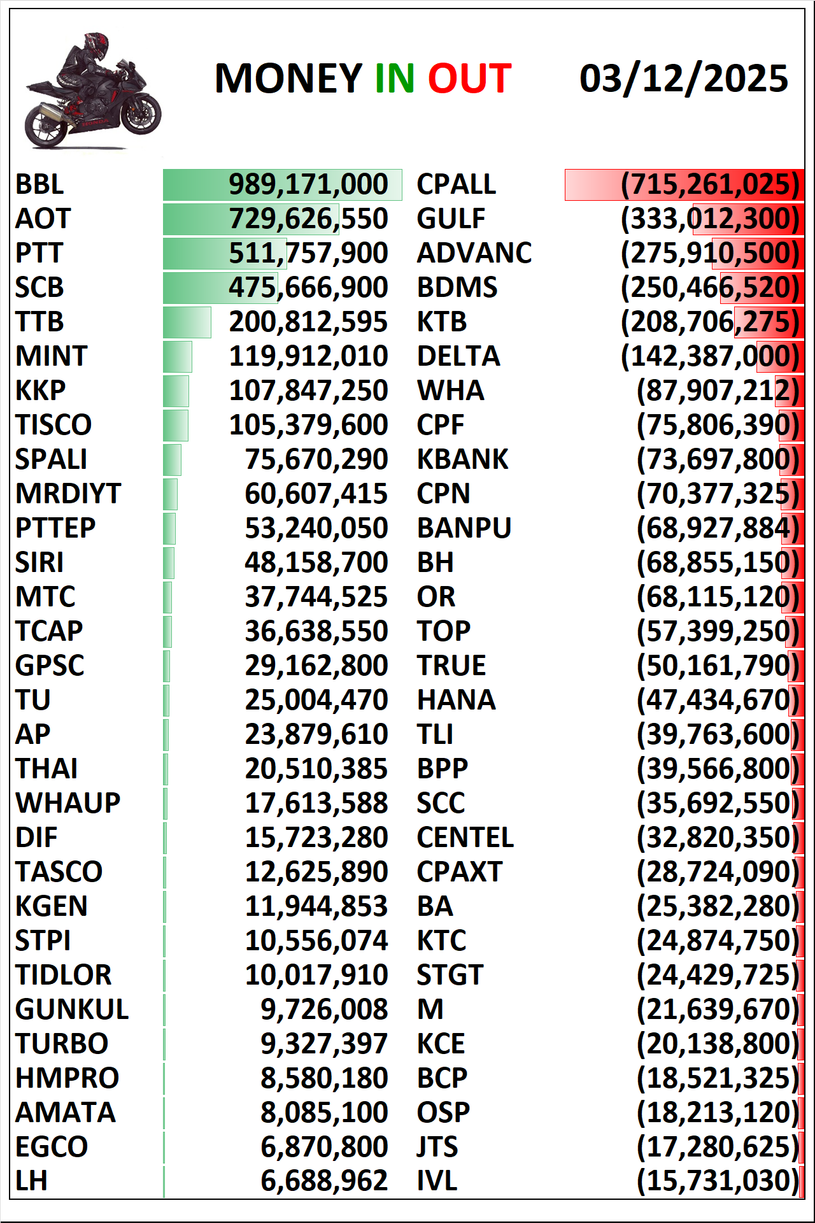Click the MONEY IN OUT title

pos(362,79)
